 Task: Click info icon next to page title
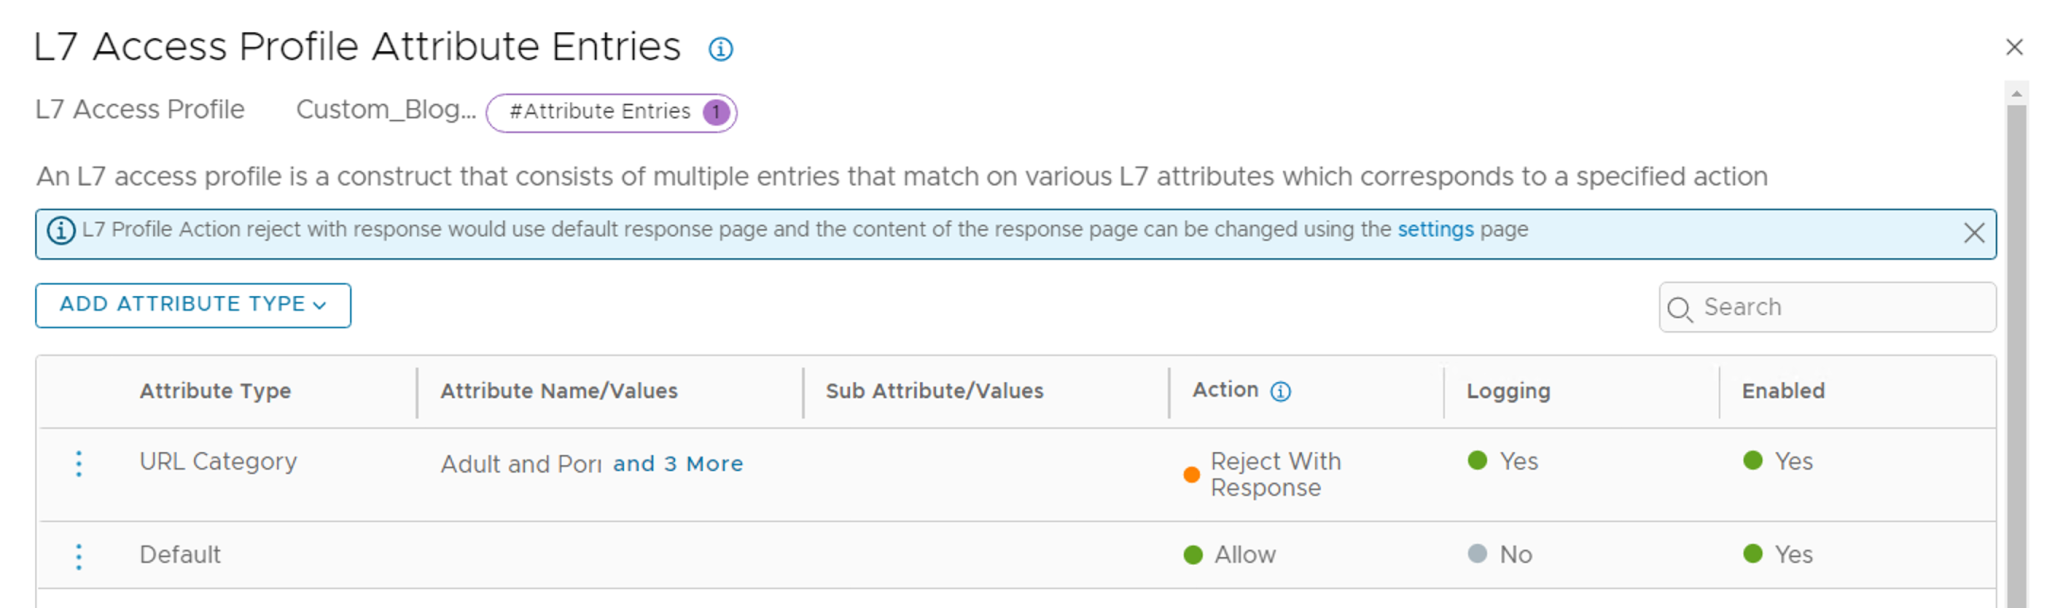pos(720,49)
